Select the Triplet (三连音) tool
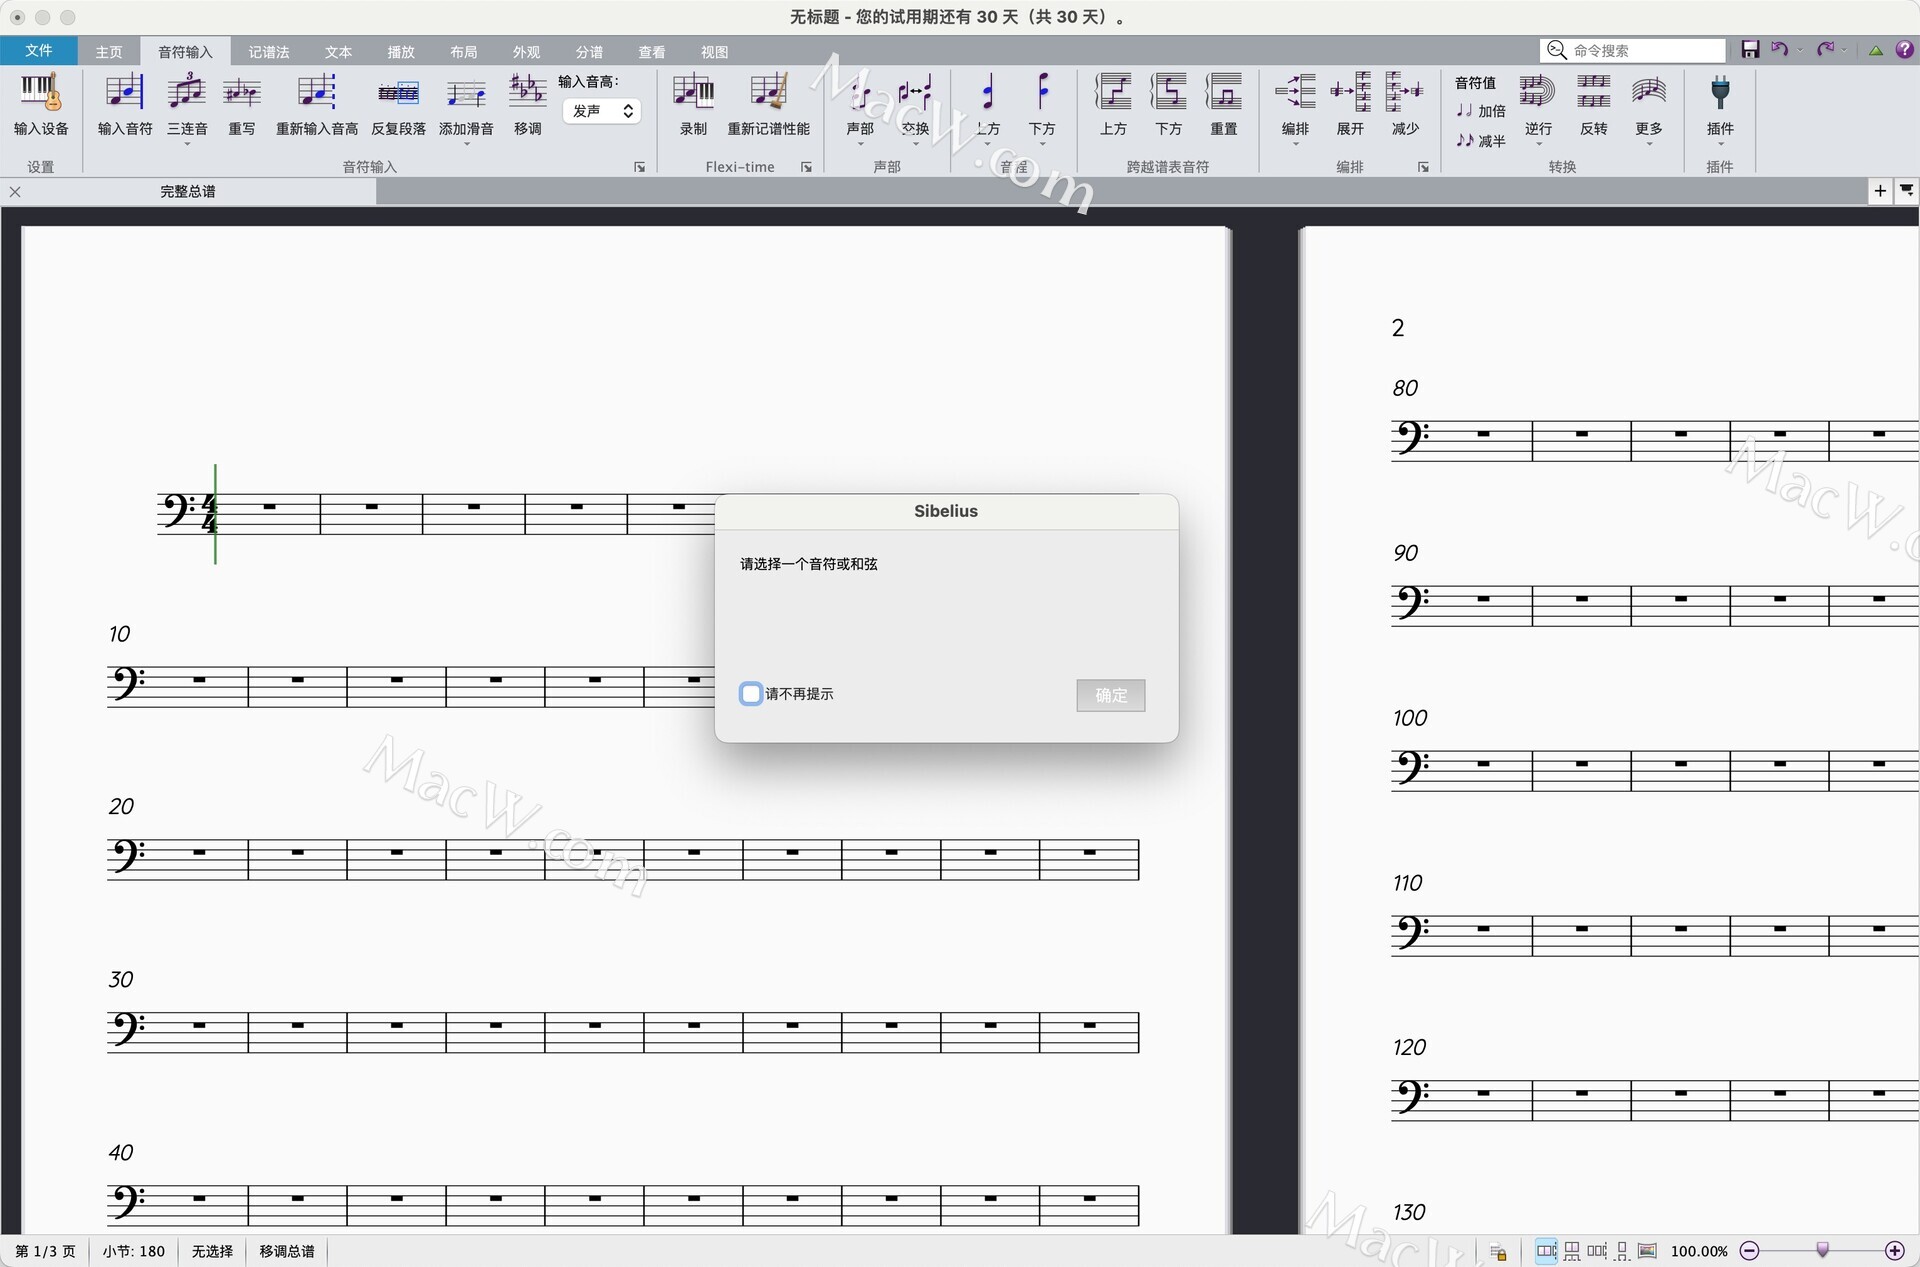Screen dimensions: 1920x1267 click(x=187, y=92)
